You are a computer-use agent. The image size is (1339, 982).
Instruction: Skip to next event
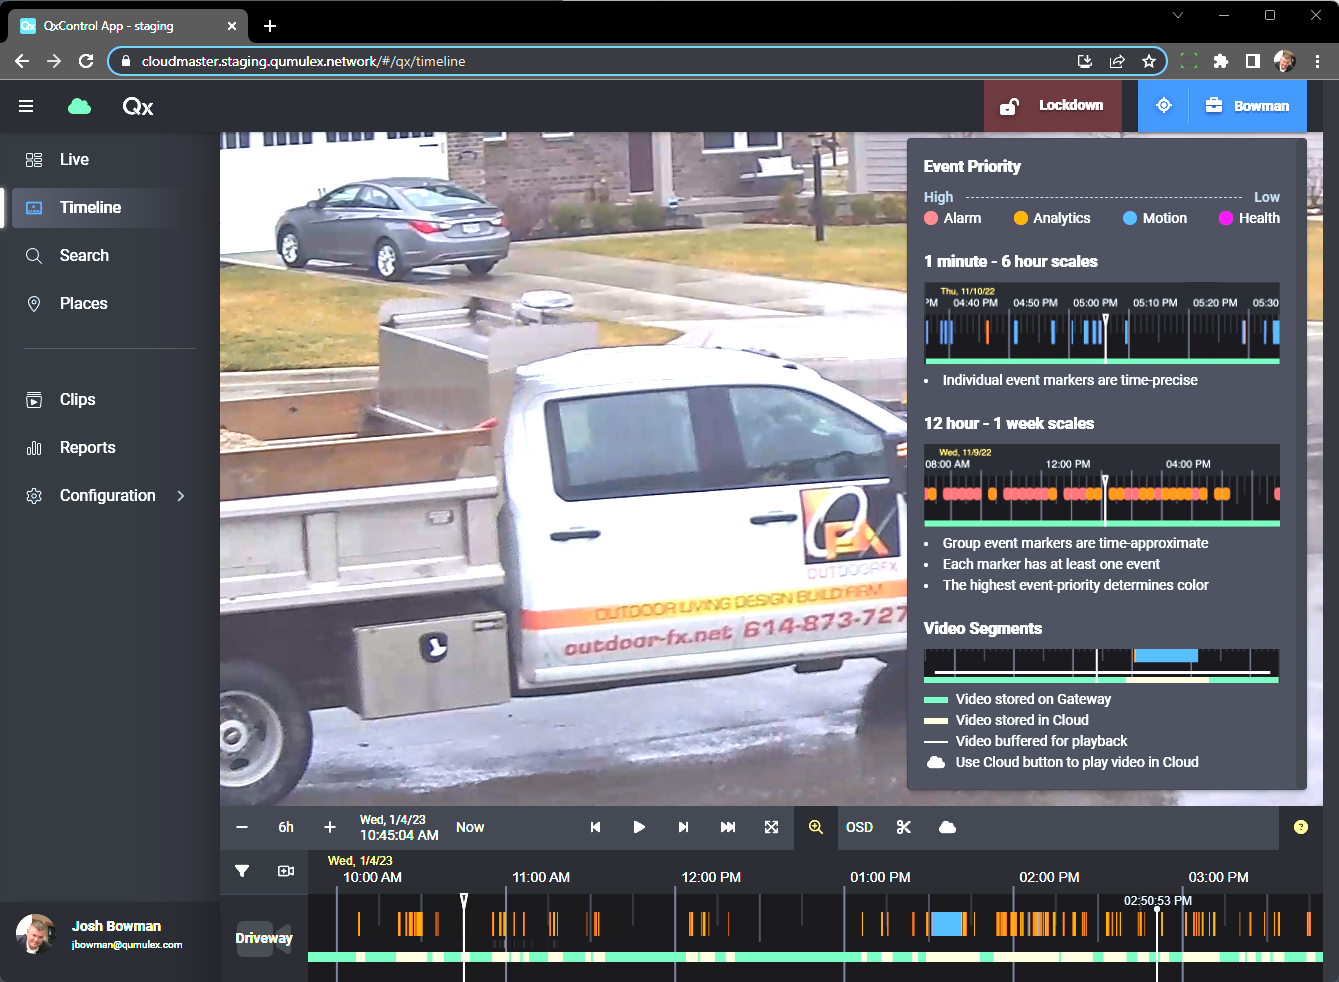[x=683, y=828]
